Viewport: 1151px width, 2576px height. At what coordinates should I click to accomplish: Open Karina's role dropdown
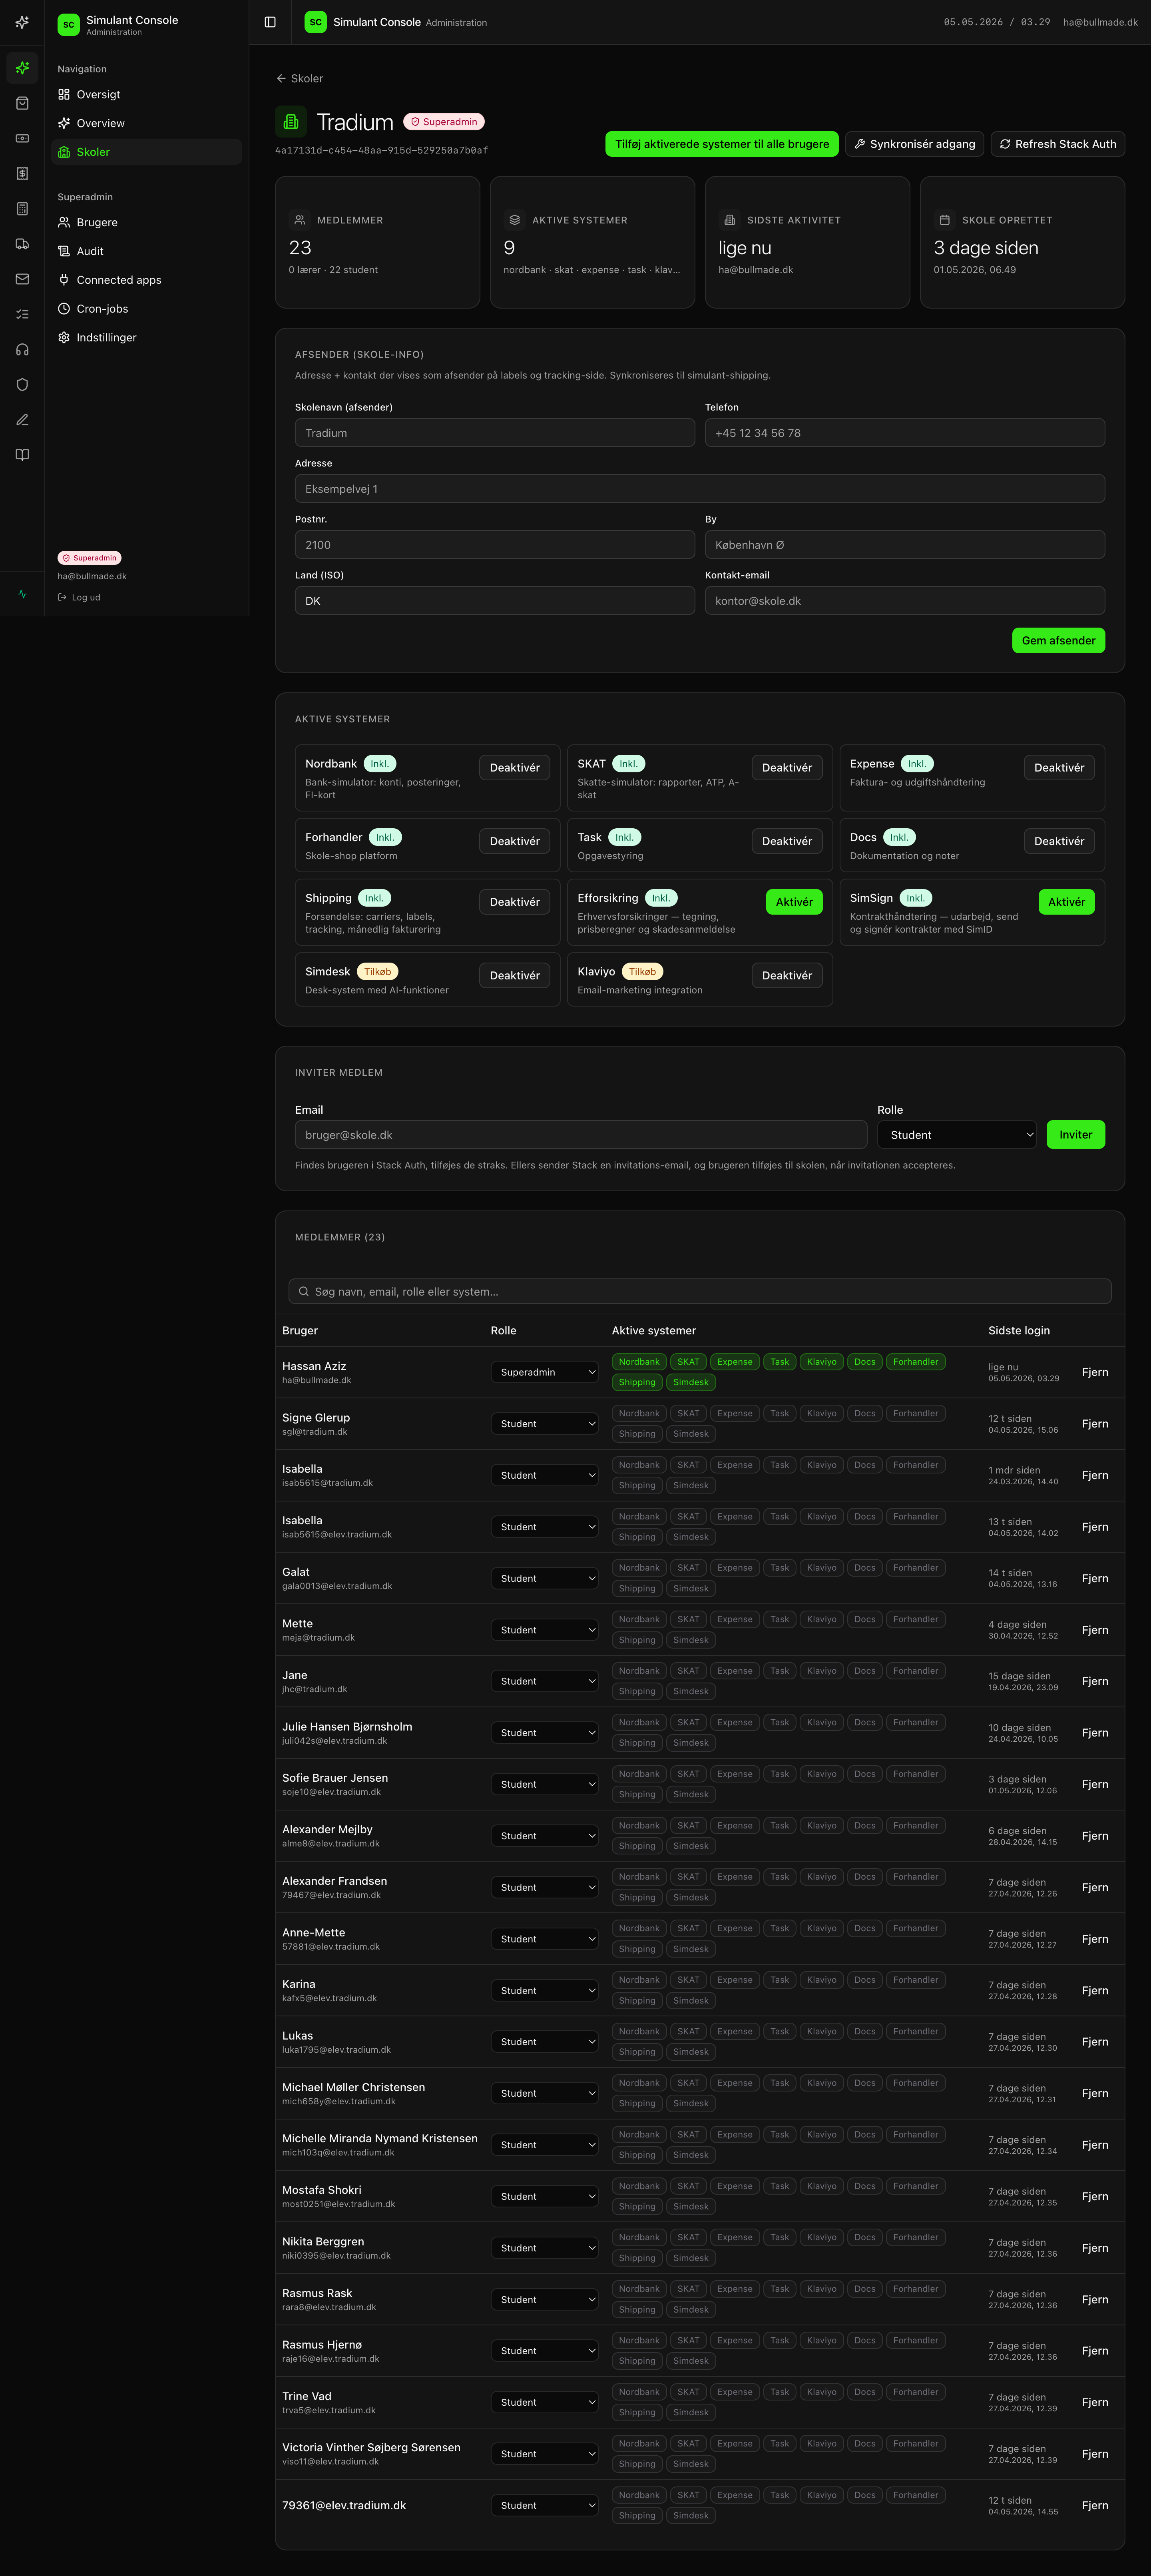coord(545,1990)
